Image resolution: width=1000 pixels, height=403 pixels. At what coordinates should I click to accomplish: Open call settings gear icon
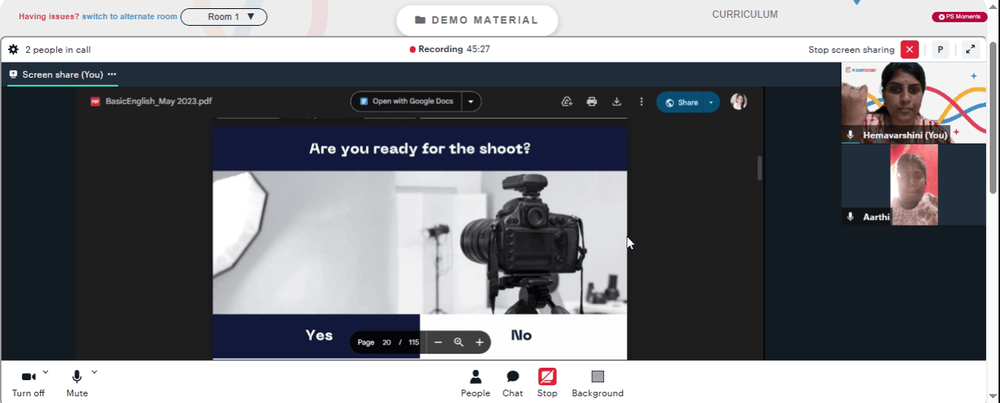tap(13, 49)
